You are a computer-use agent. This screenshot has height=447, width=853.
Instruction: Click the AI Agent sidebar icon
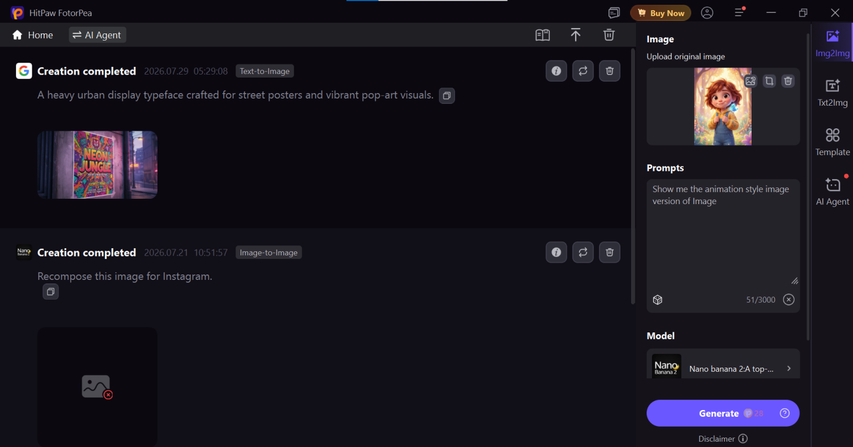tap(832, 191)
